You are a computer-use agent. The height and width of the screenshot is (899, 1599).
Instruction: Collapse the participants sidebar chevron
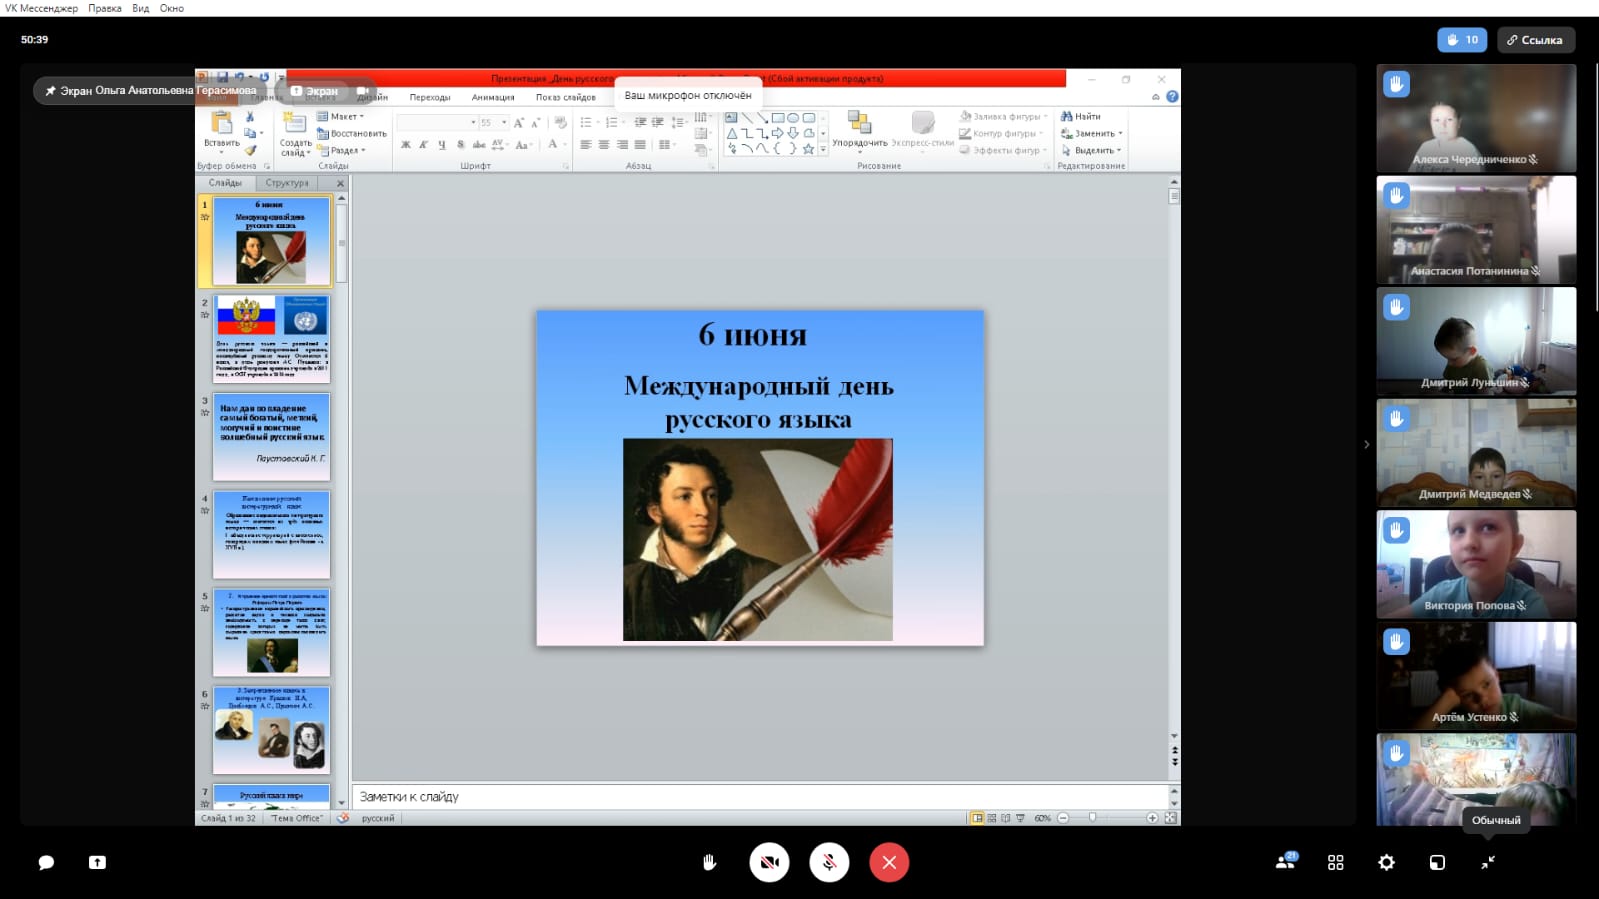[x=1366, y=444]
